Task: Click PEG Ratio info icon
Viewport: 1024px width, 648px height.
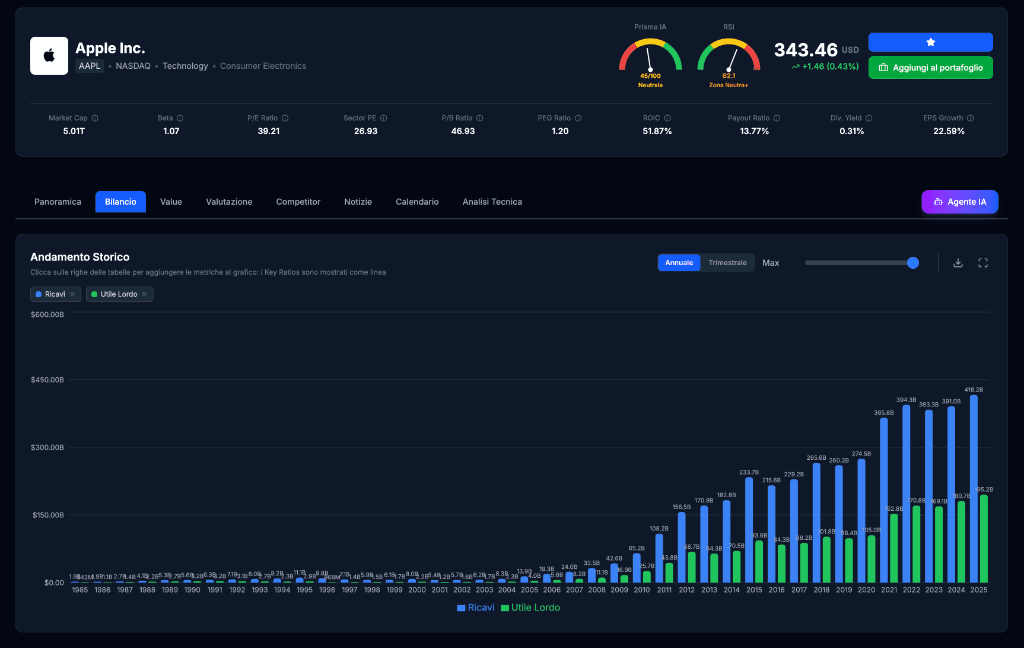Action: click(579, 118)
